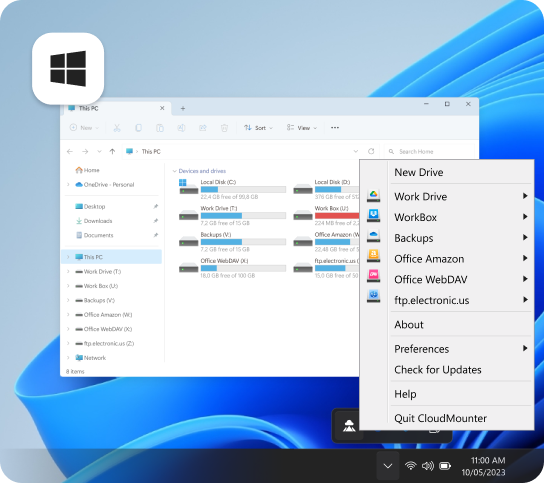The image size is (544, 483).
Task: Open recent locations dropdown arrow
Action: coord(99,151)
